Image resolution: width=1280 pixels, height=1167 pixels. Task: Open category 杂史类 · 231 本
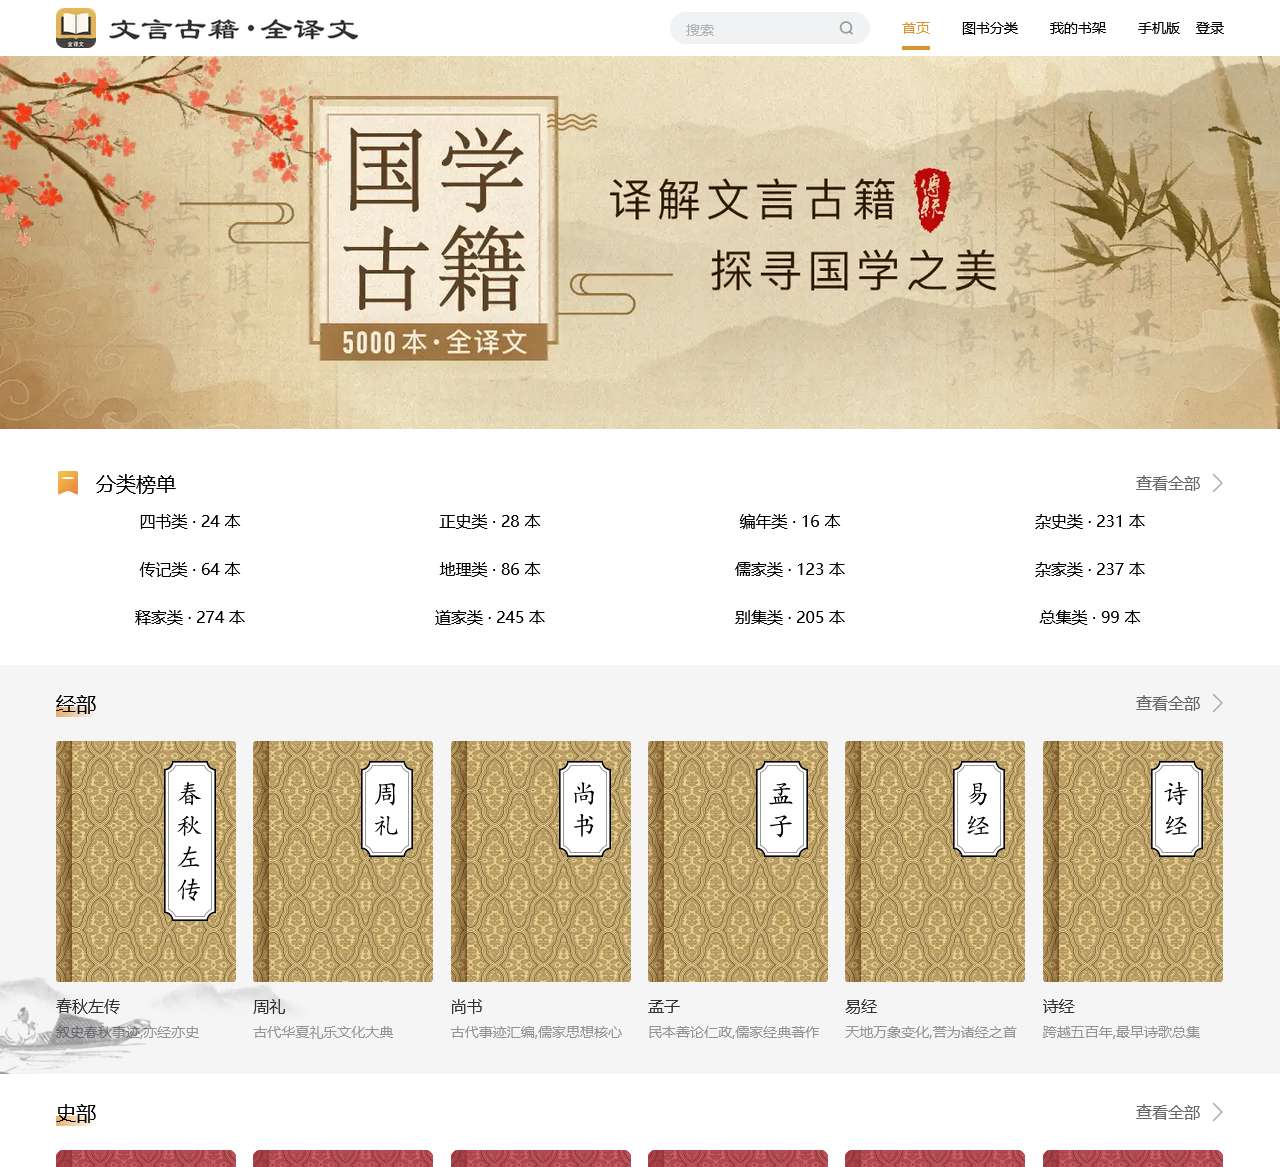point(1090,521)
